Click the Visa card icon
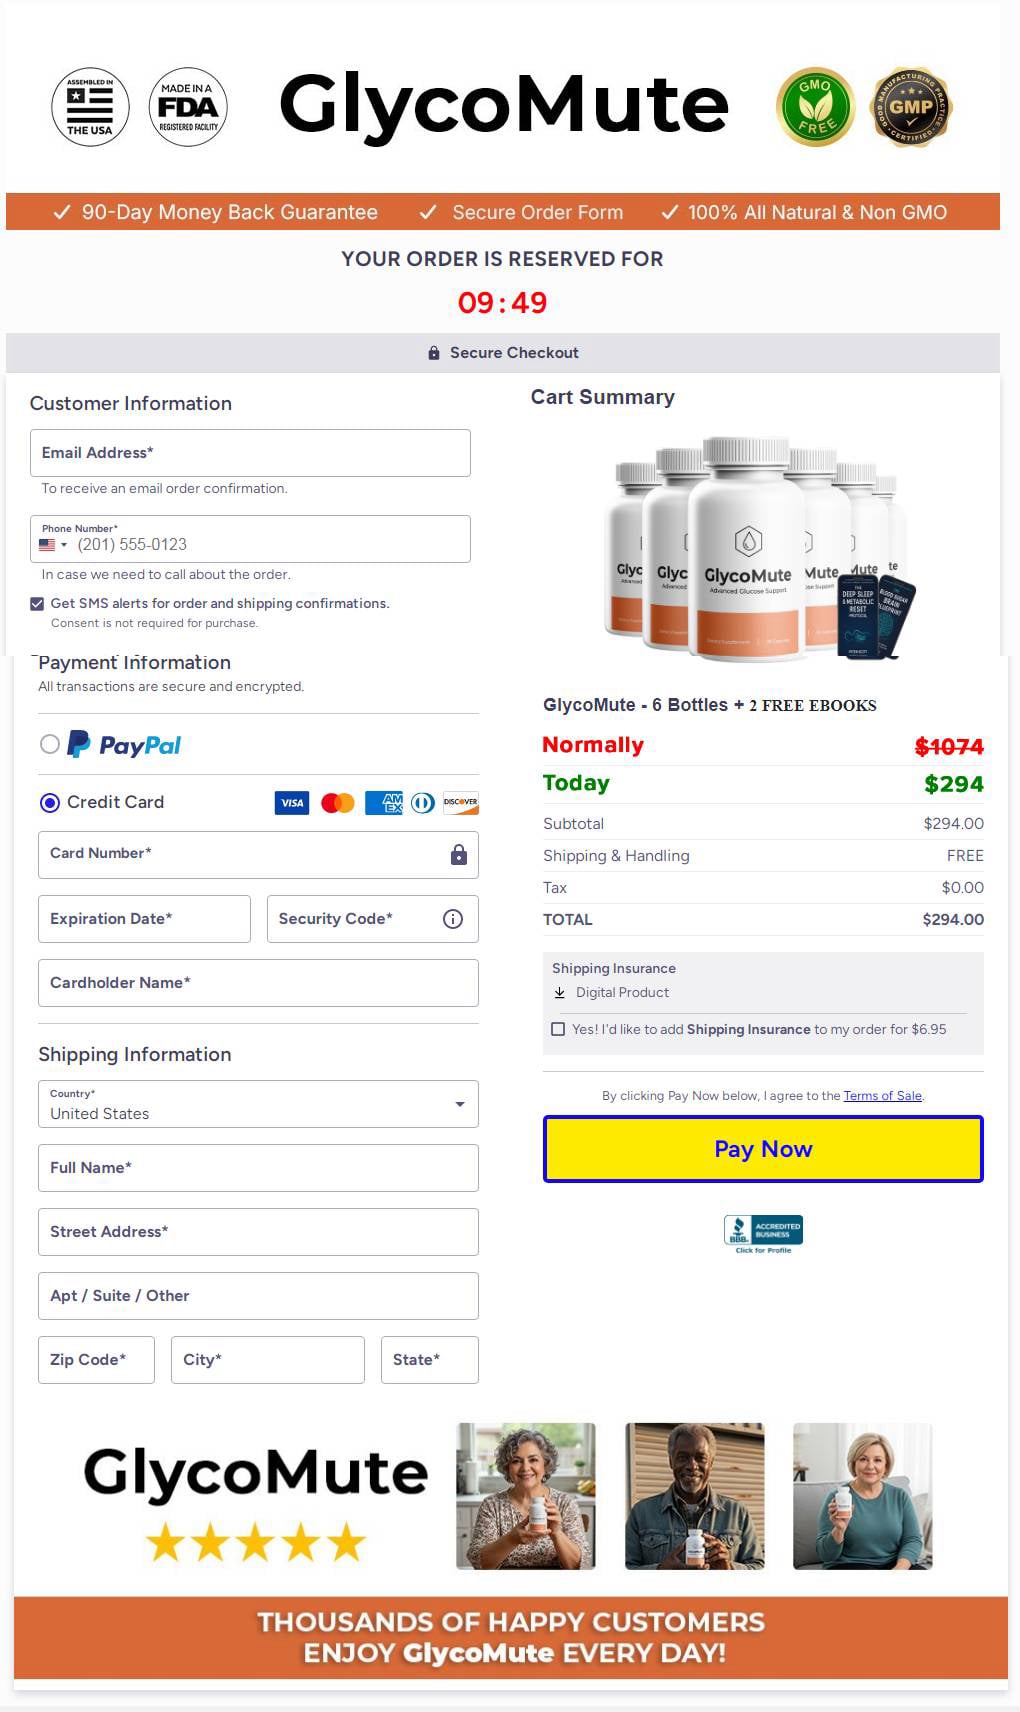 pyautogui.click(x=291, y=803)
